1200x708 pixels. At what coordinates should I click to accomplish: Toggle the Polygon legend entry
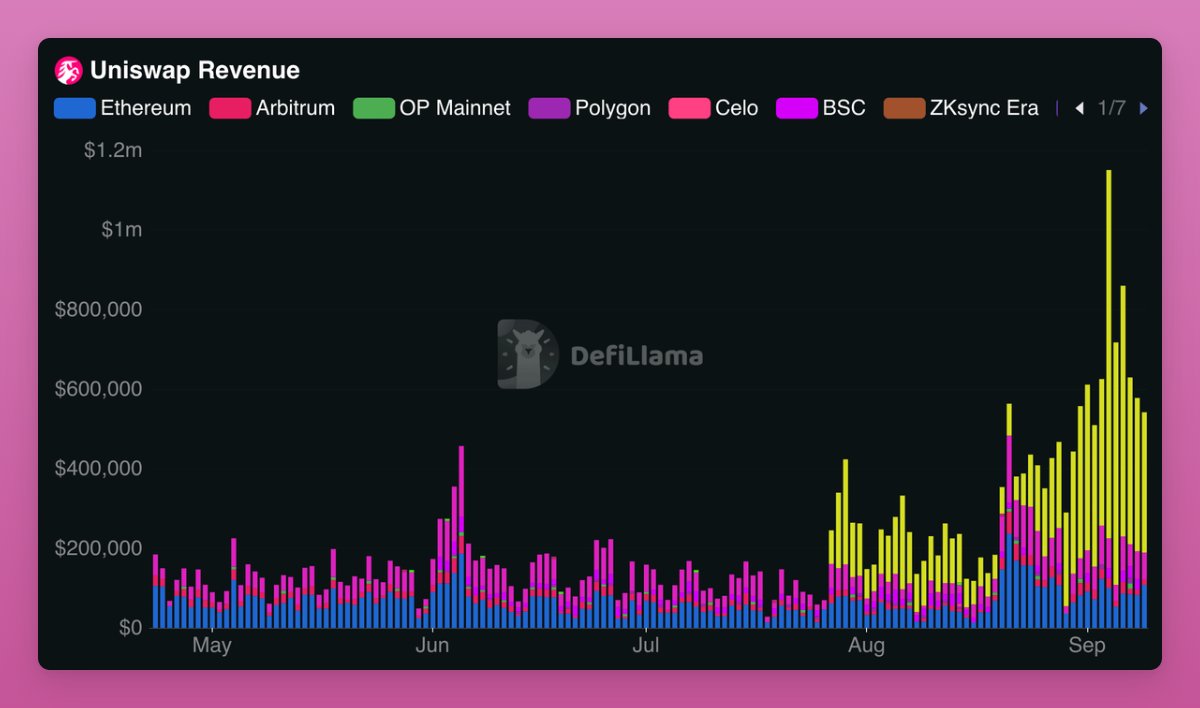pos(589,108)
